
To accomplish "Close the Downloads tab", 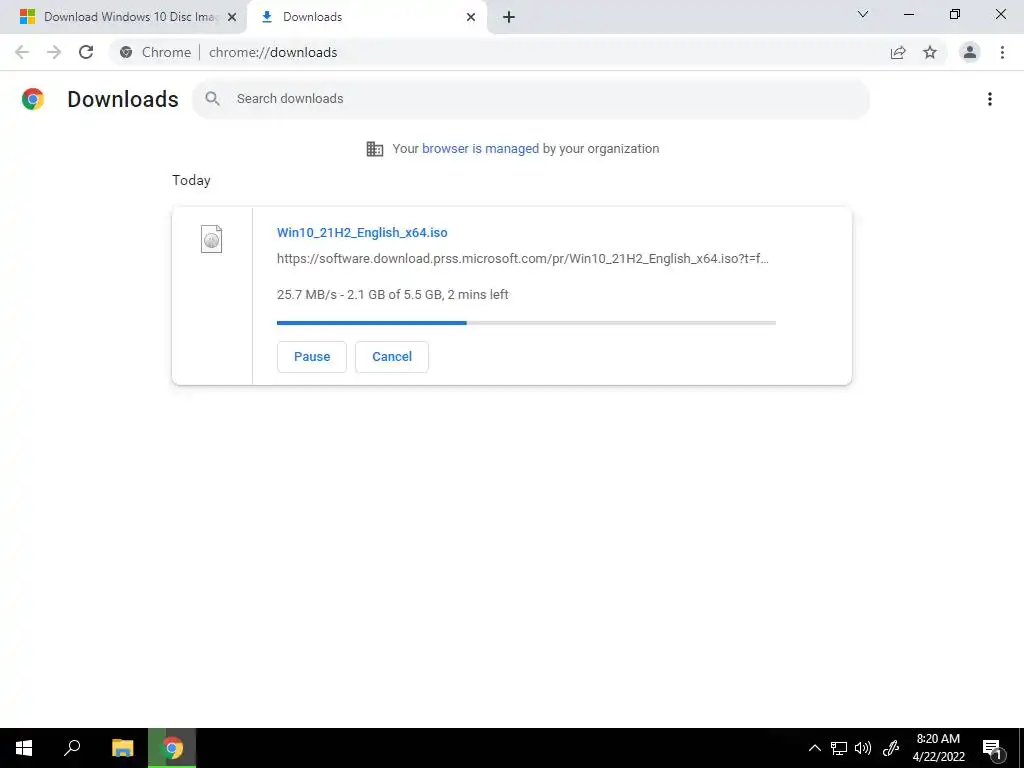I will 471,17.
